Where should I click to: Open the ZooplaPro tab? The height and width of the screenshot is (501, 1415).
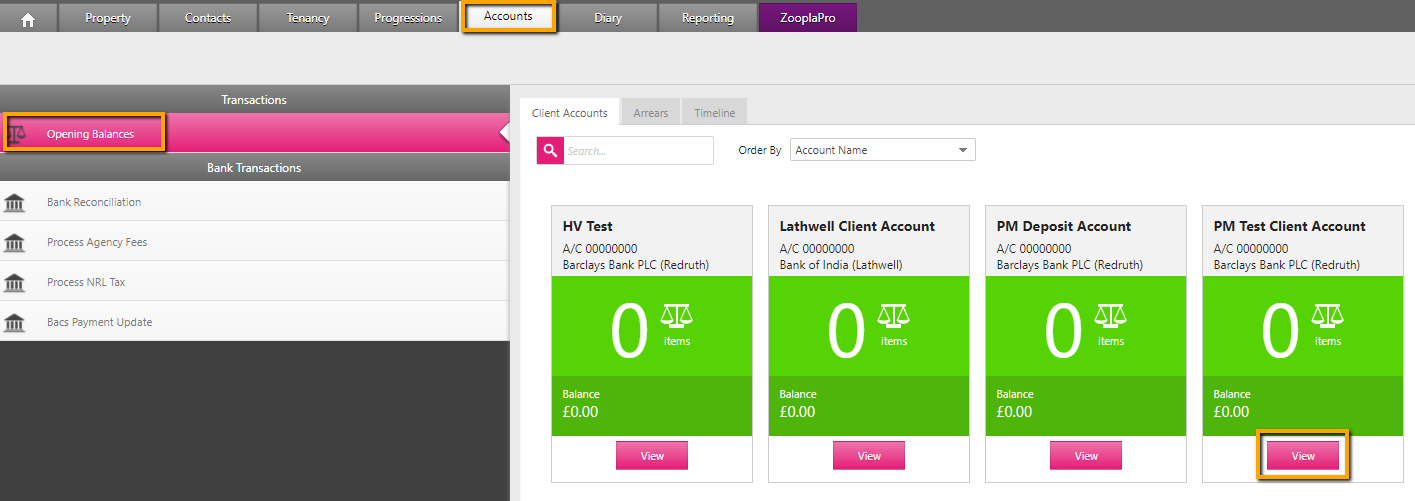[808, 18]
